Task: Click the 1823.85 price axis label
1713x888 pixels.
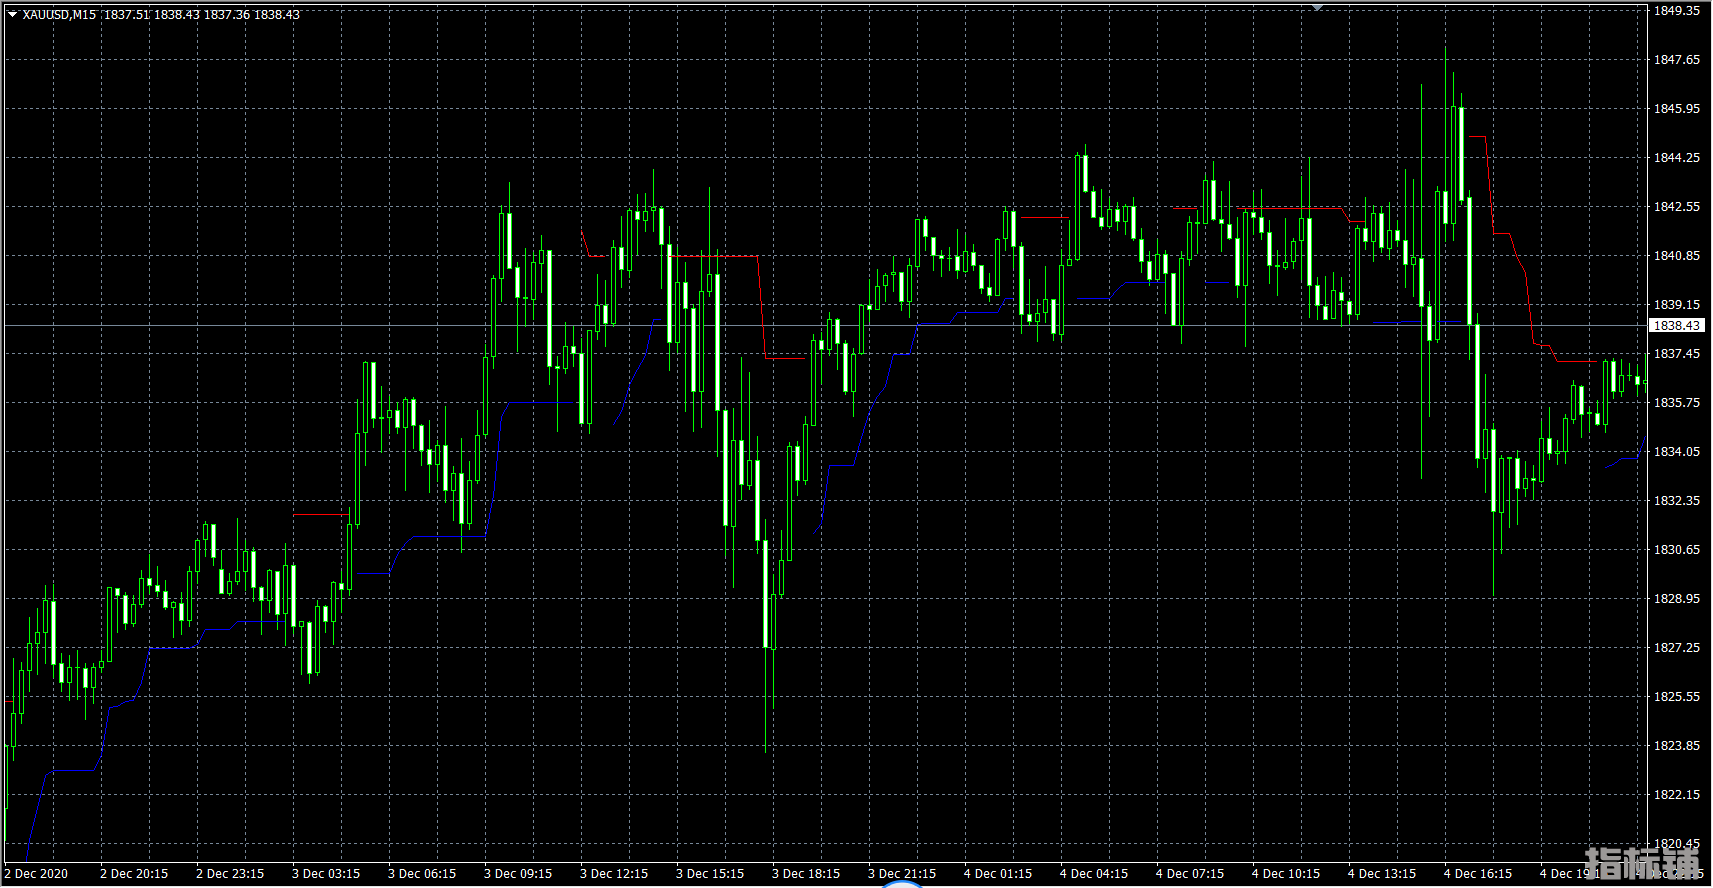Action: pyautogui.click(x=1676, y=746)
